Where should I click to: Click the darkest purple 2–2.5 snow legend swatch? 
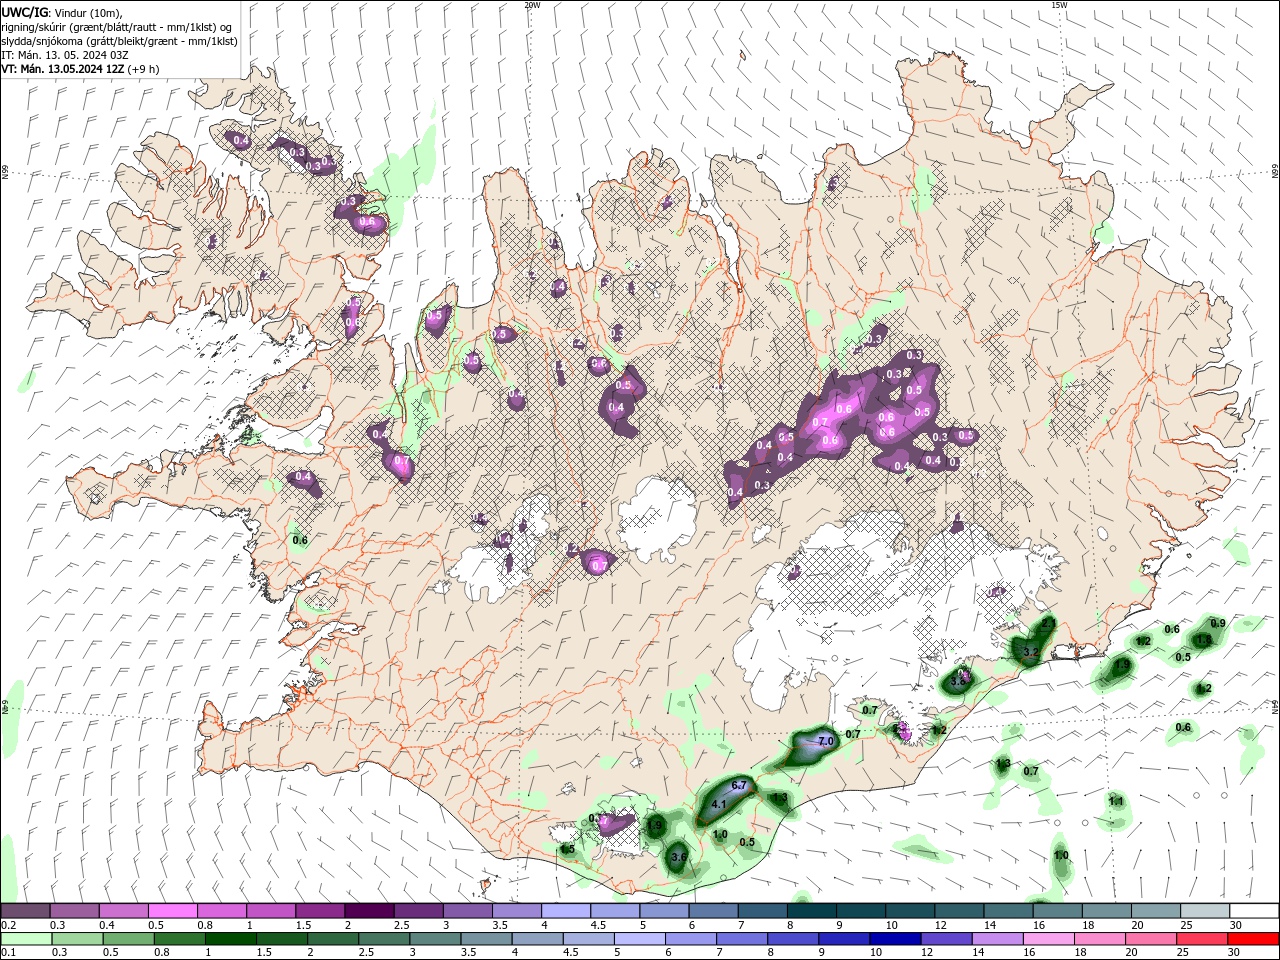[368, 911]
